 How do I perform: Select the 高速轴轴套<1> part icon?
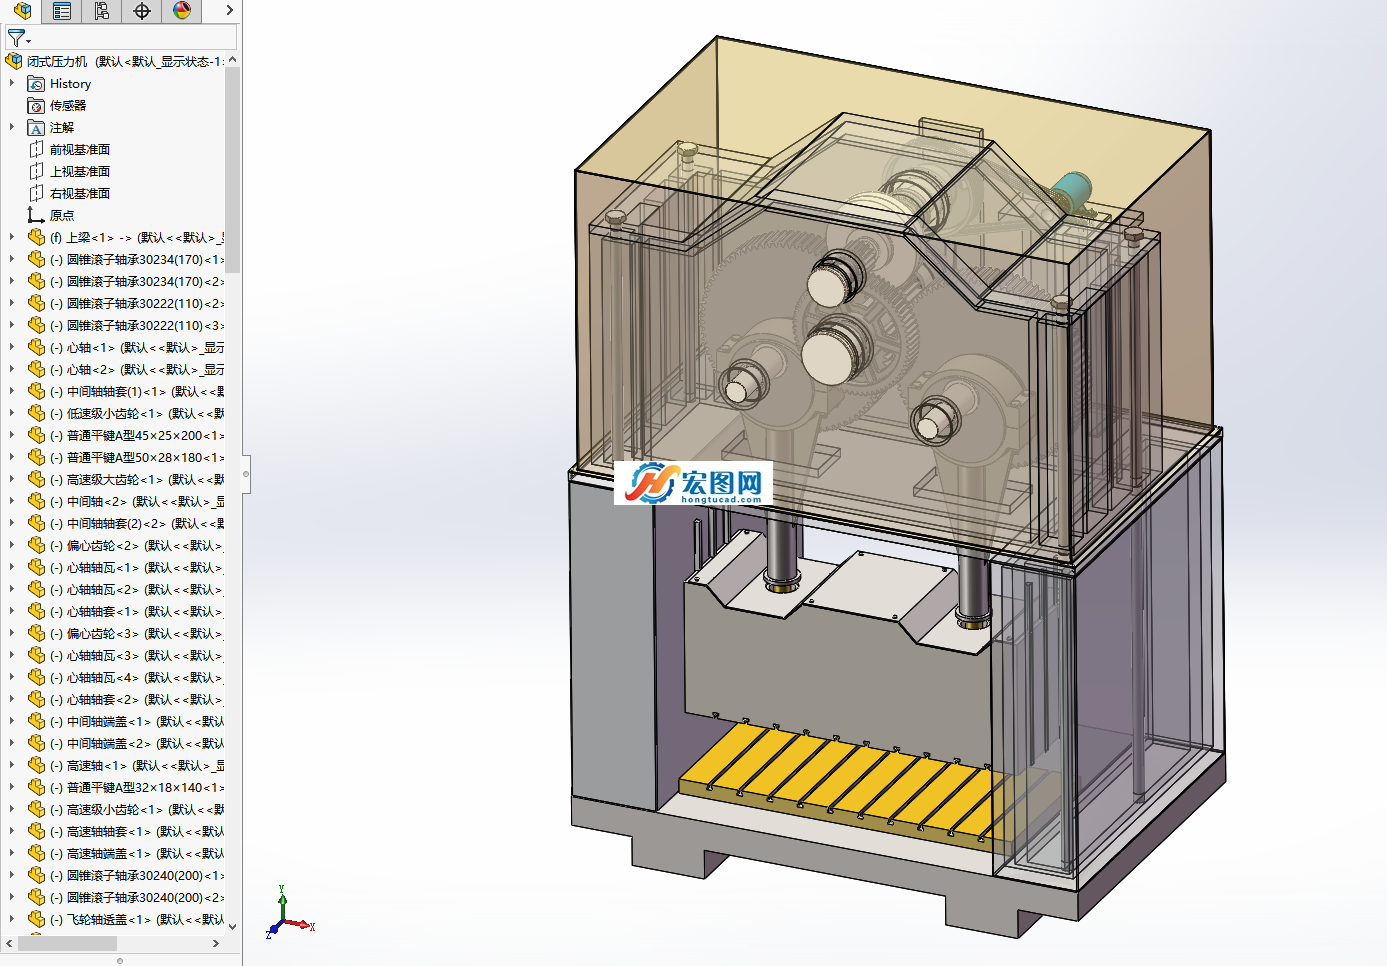point(36,832)
